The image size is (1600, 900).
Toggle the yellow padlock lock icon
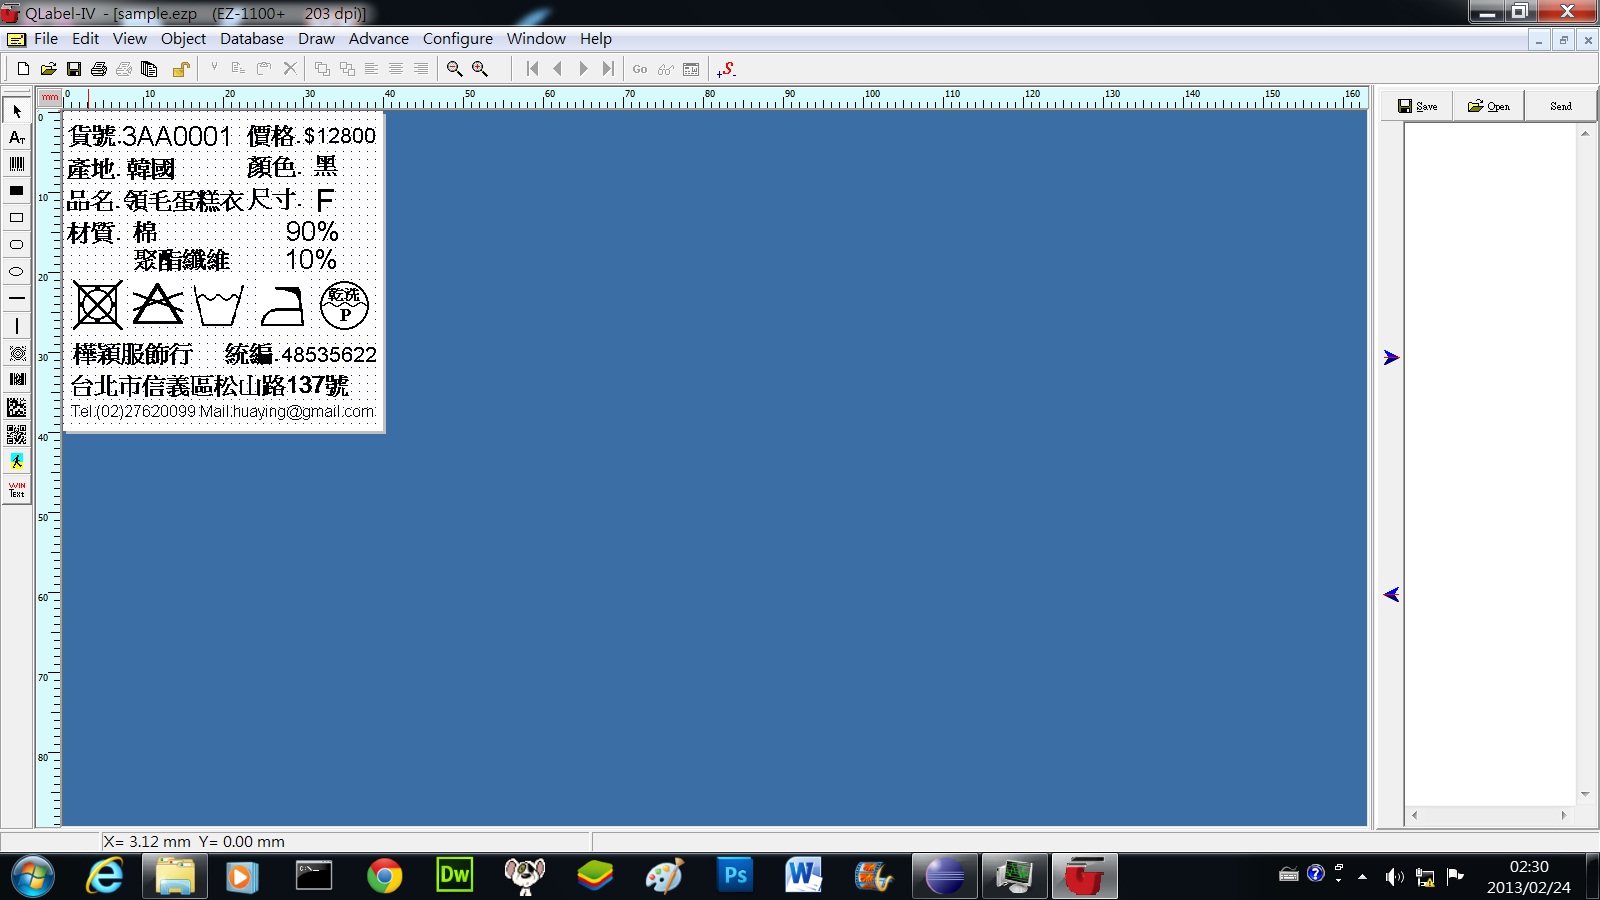pyautogui.click(x=181, y=69)
